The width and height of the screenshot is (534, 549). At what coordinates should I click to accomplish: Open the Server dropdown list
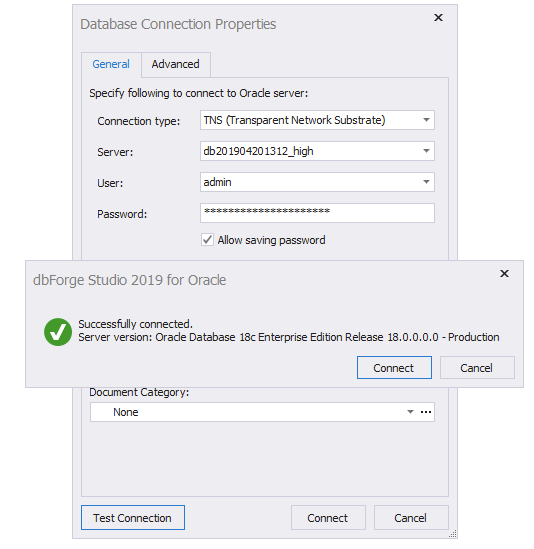point(426,151)
